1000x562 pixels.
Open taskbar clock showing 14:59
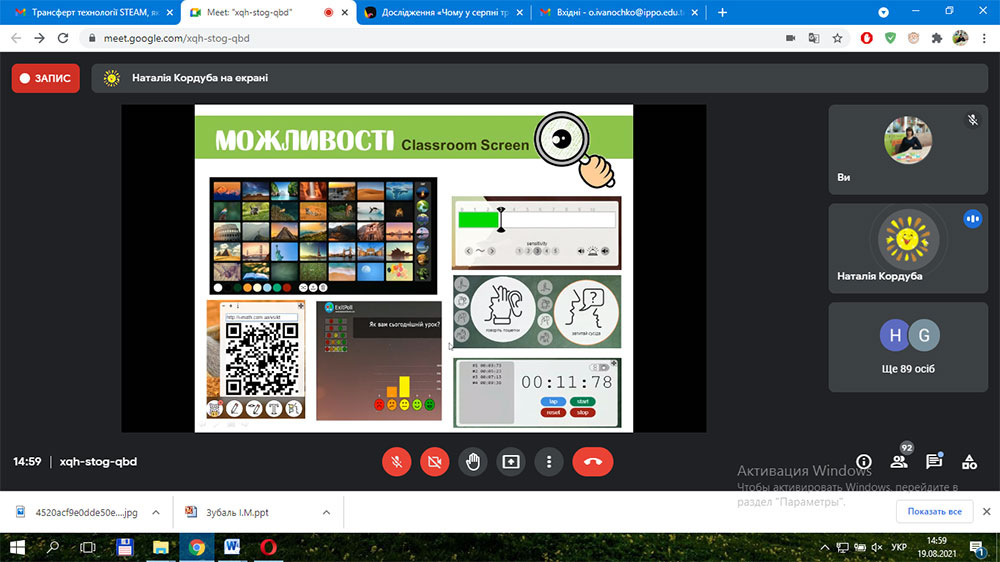[x=937, y=547]
